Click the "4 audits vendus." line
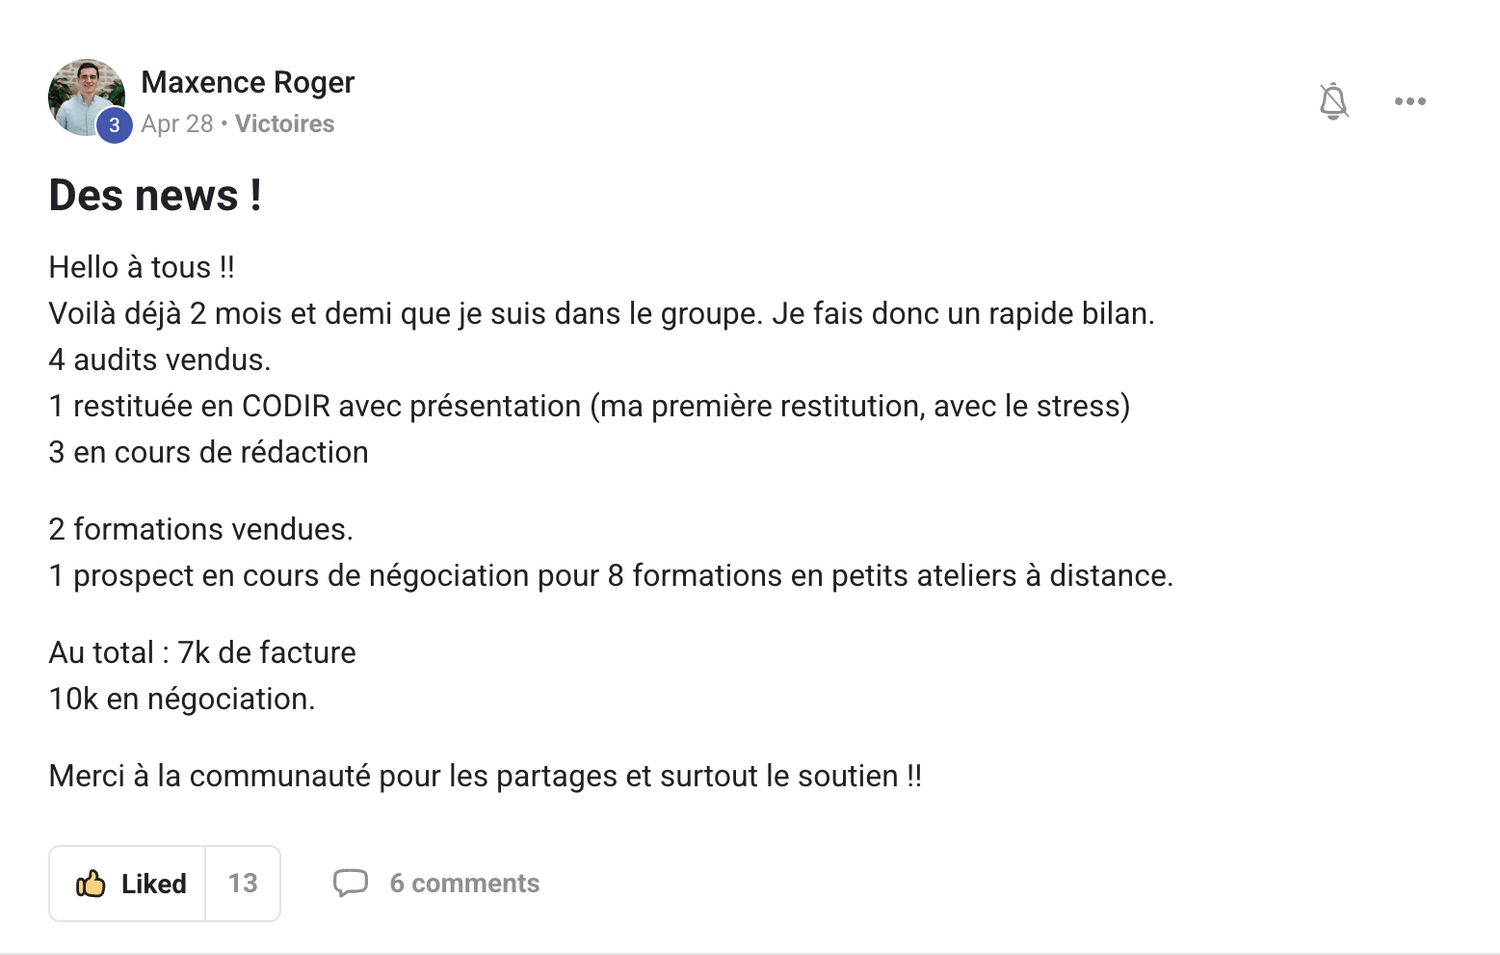1500x955 pixels. (159, 360)
